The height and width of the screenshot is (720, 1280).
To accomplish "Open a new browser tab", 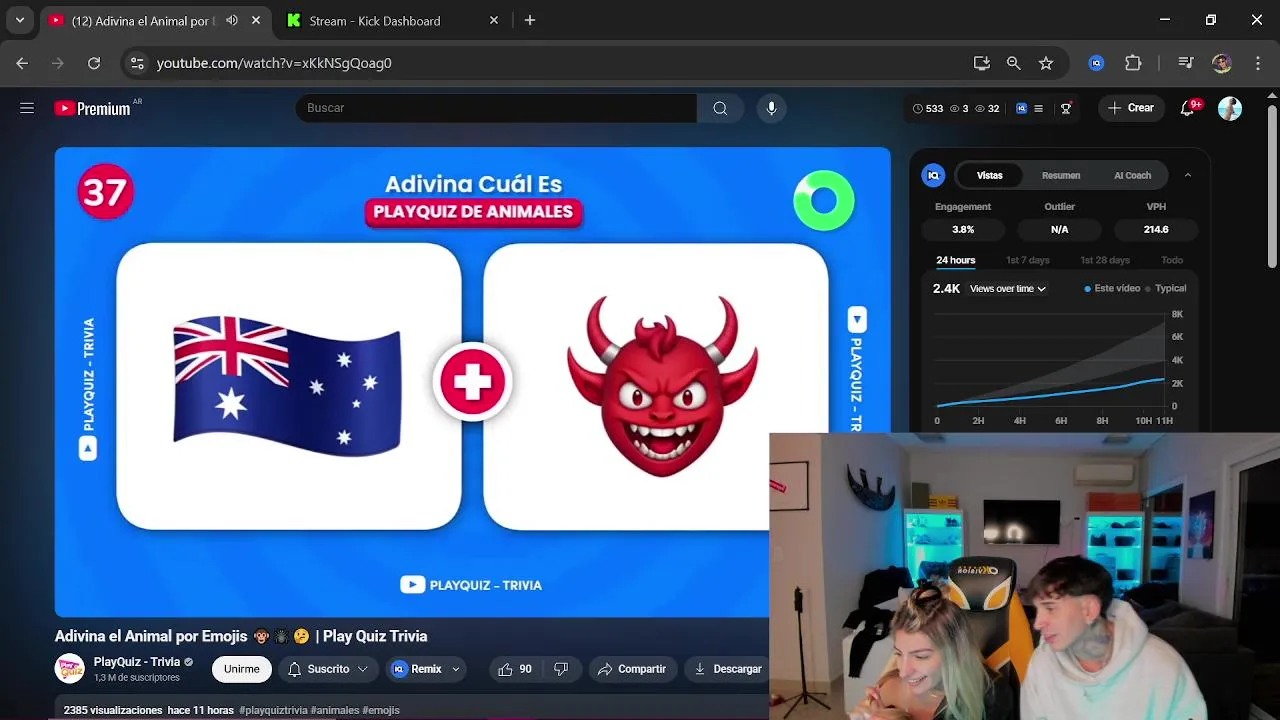I will tap(530, 20).
